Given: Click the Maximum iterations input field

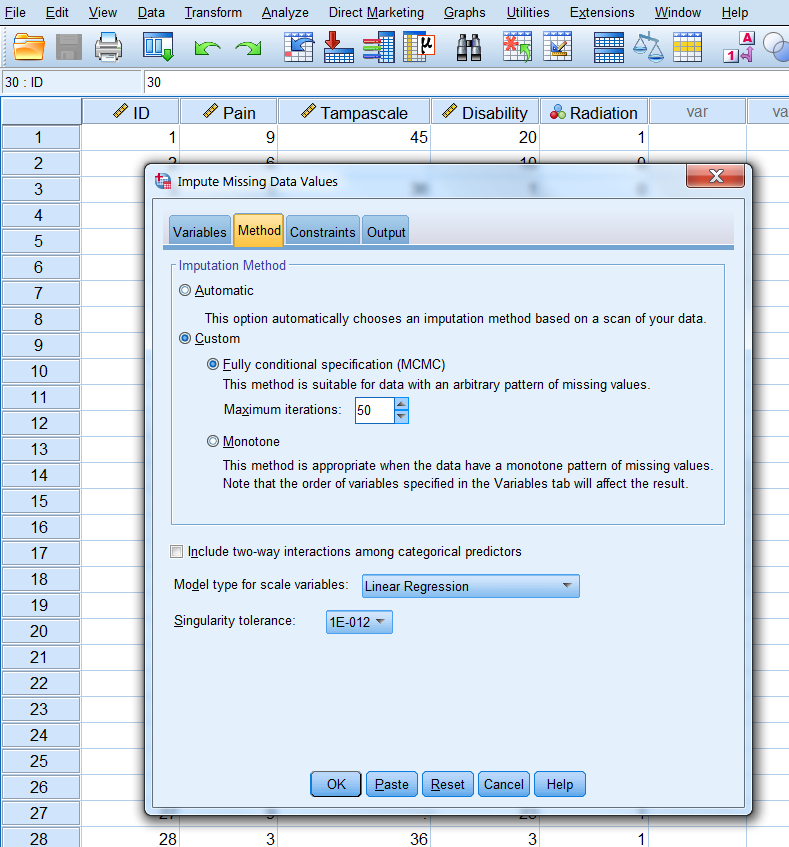Looking at the screenshot, I should pyautogui.click(x=375, y=411).
